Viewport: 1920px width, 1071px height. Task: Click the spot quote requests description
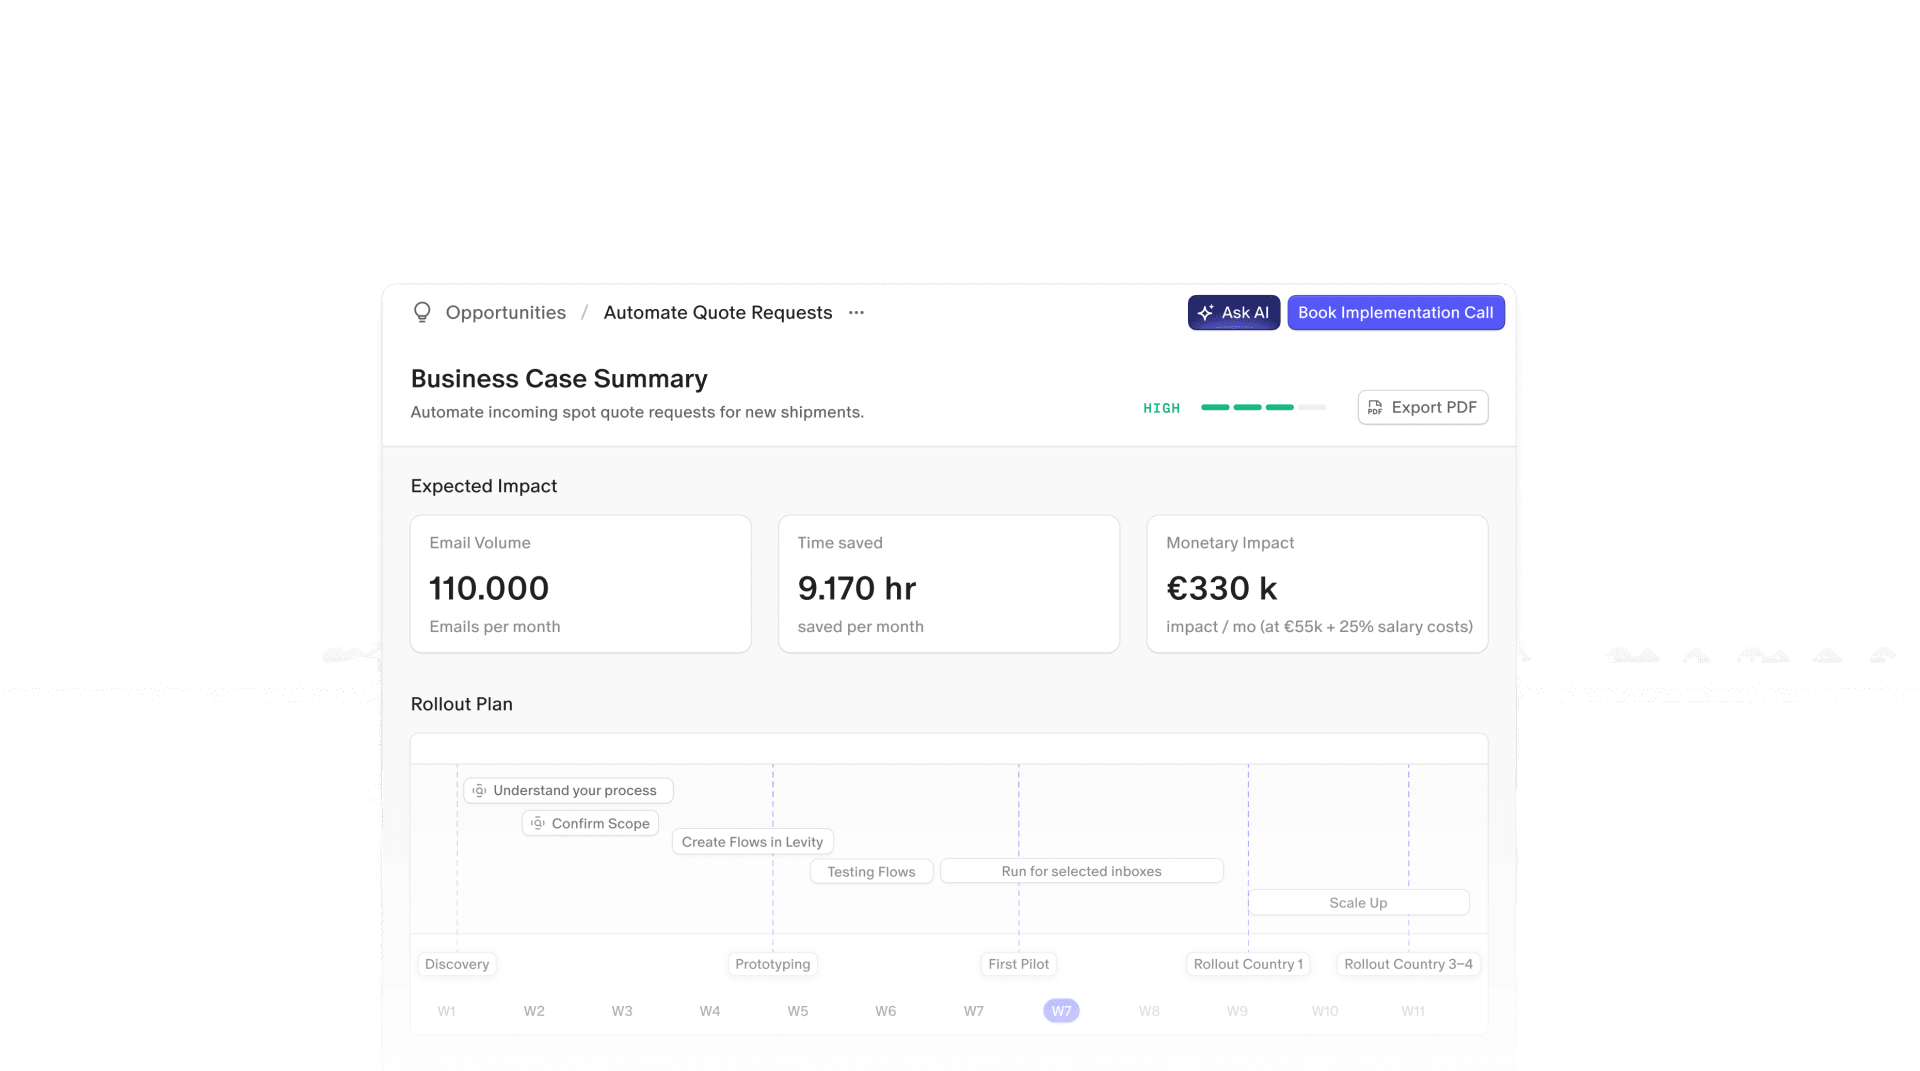tap(637, 412)
